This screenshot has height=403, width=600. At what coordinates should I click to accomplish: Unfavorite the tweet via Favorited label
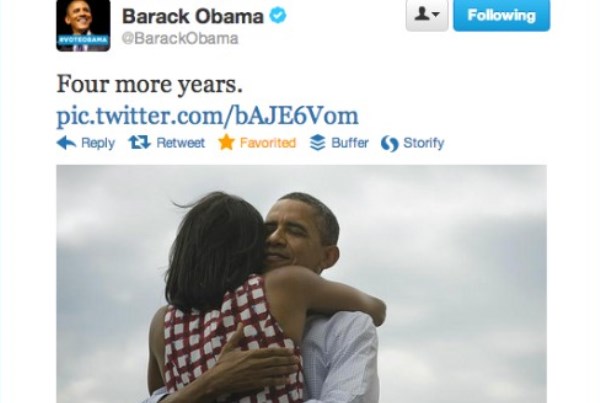(267, 143)
